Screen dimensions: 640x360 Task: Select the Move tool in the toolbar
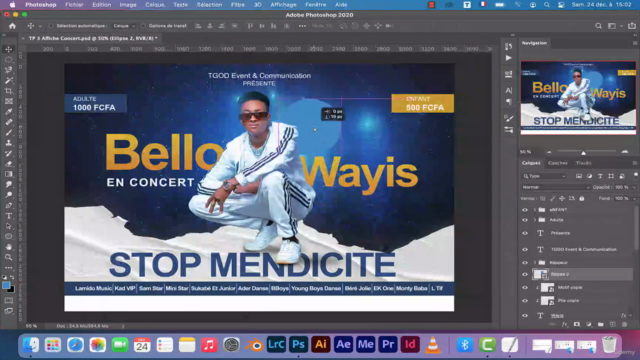pos(9,49)
